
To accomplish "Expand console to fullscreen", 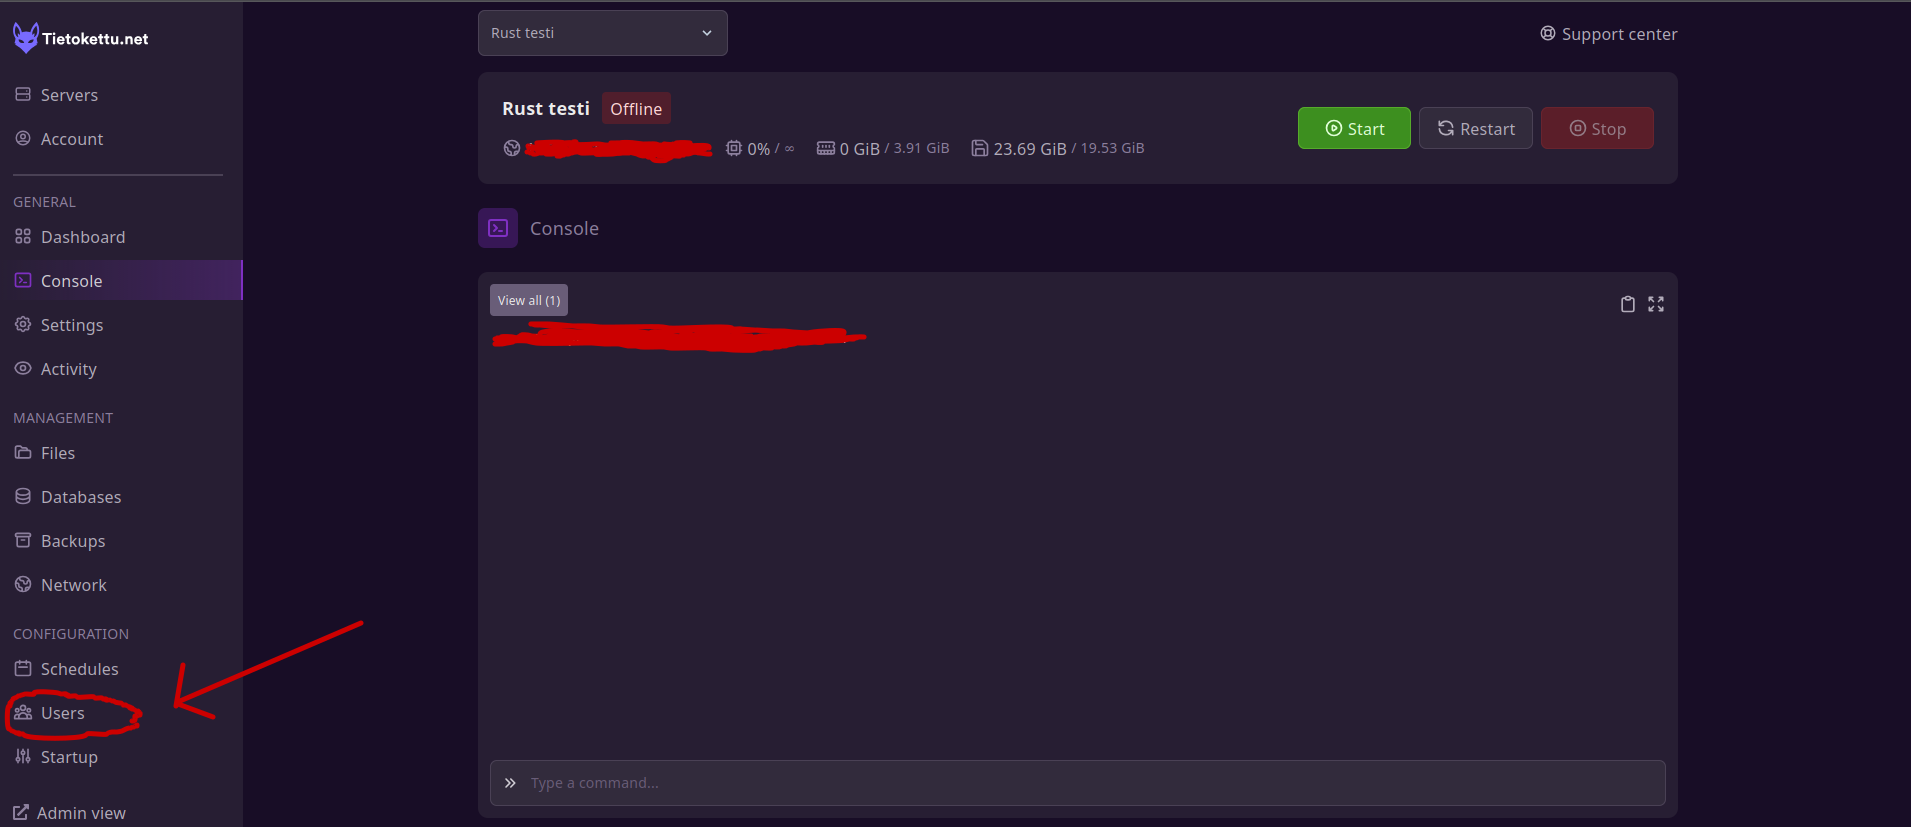I will (1656, 304).
